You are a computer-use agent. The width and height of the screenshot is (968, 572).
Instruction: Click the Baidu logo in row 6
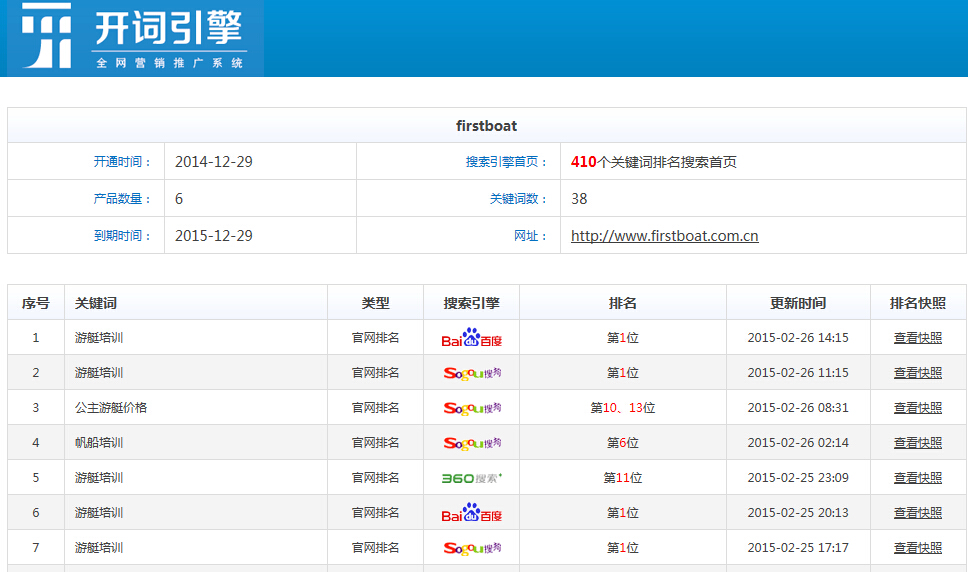coord(472,513)
